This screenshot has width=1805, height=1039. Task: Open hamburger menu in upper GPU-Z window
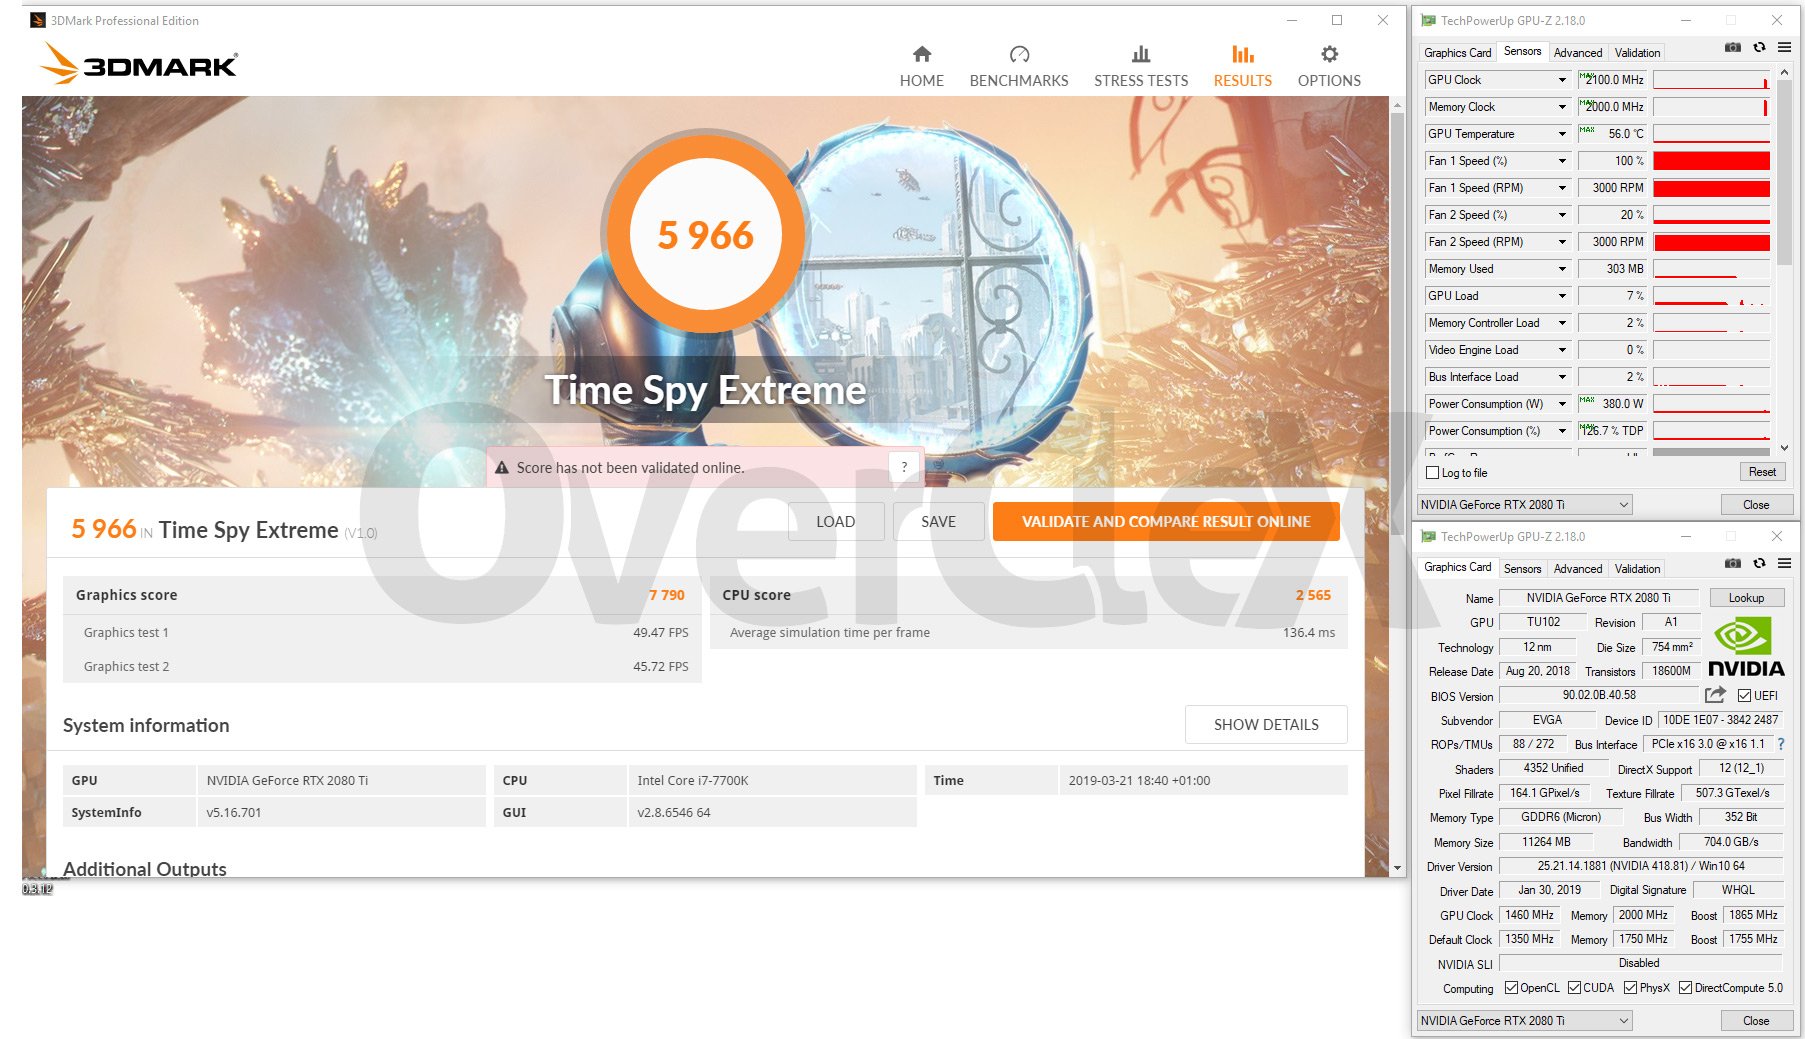[x=1784, y=47]
